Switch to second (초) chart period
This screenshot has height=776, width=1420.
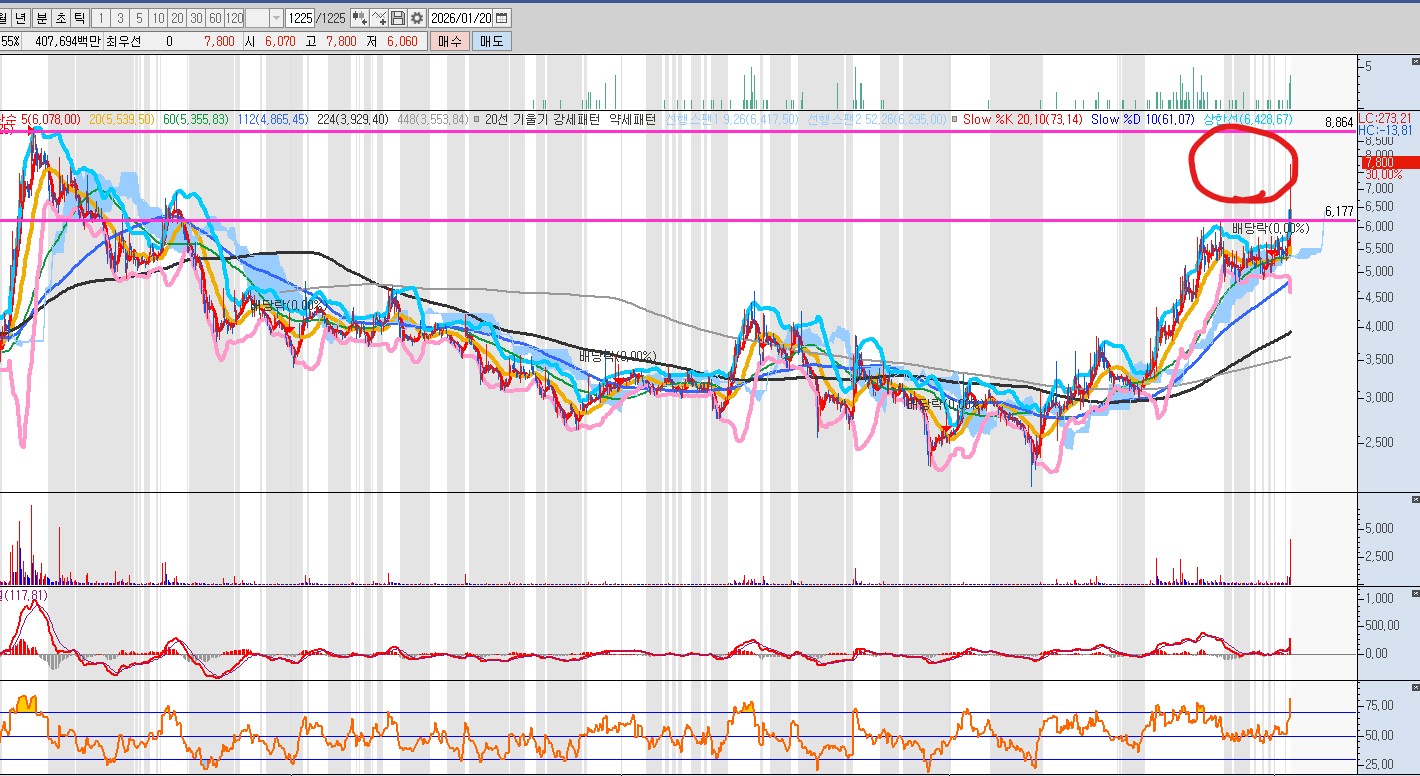tap(60, 18)
